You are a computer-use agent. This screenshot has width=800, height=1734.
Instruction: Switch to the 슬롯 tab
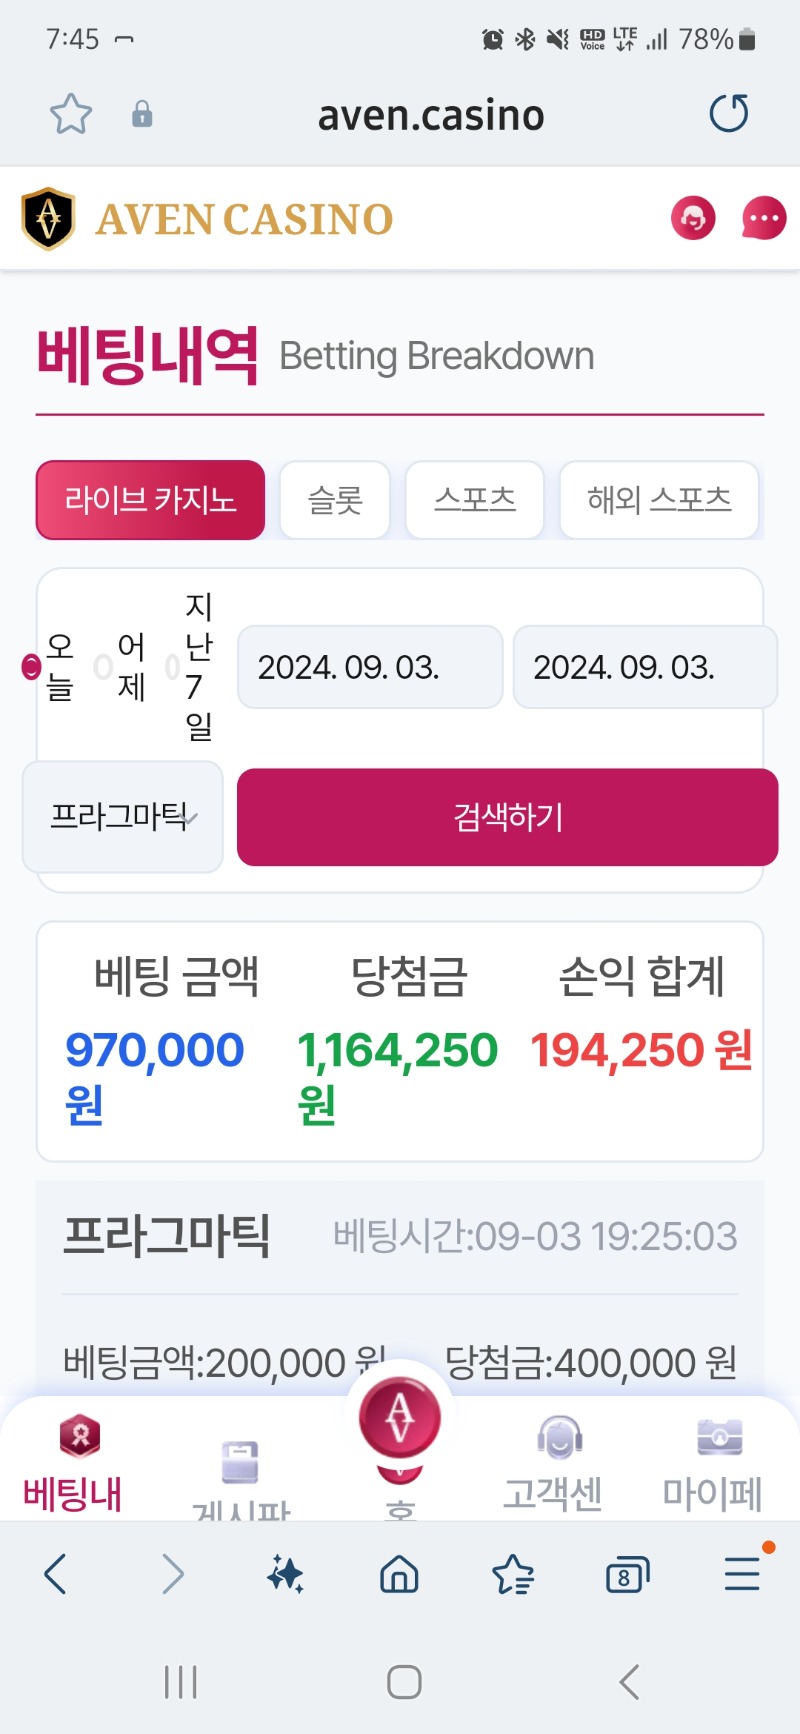335,500
